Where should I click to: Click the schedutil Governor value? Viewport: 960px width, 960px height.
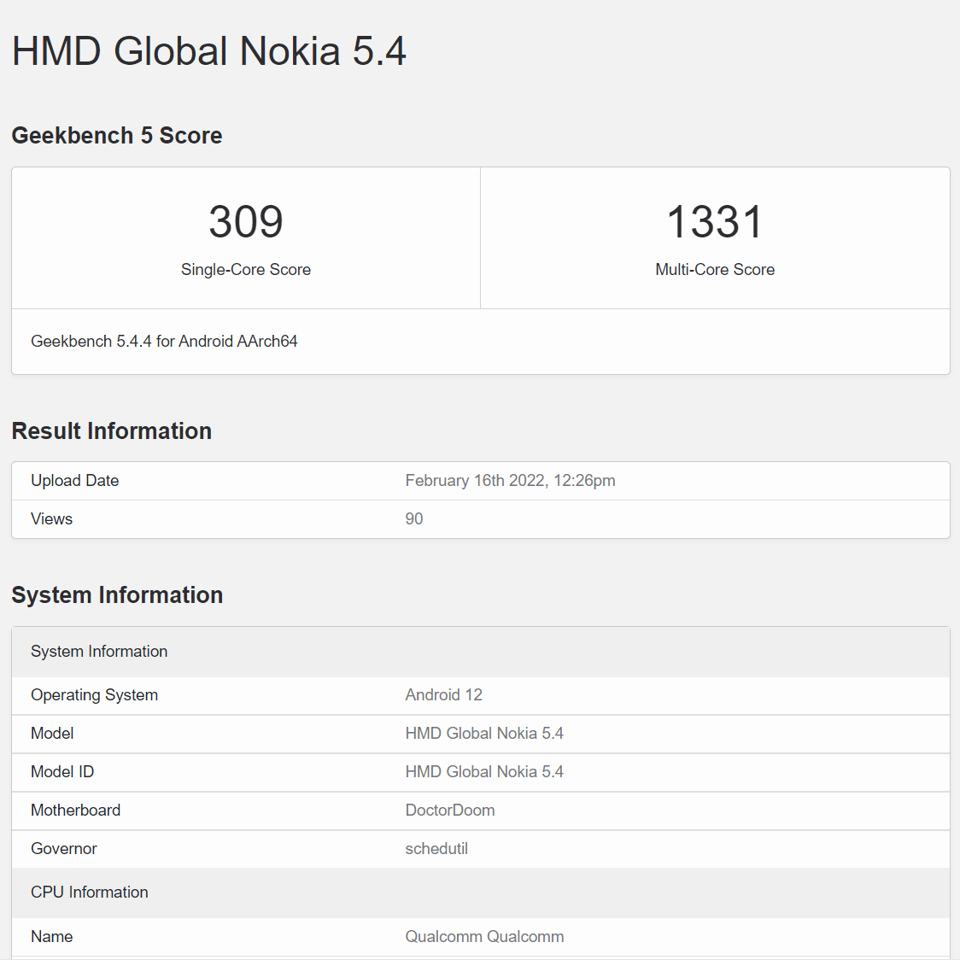point(436,848)
